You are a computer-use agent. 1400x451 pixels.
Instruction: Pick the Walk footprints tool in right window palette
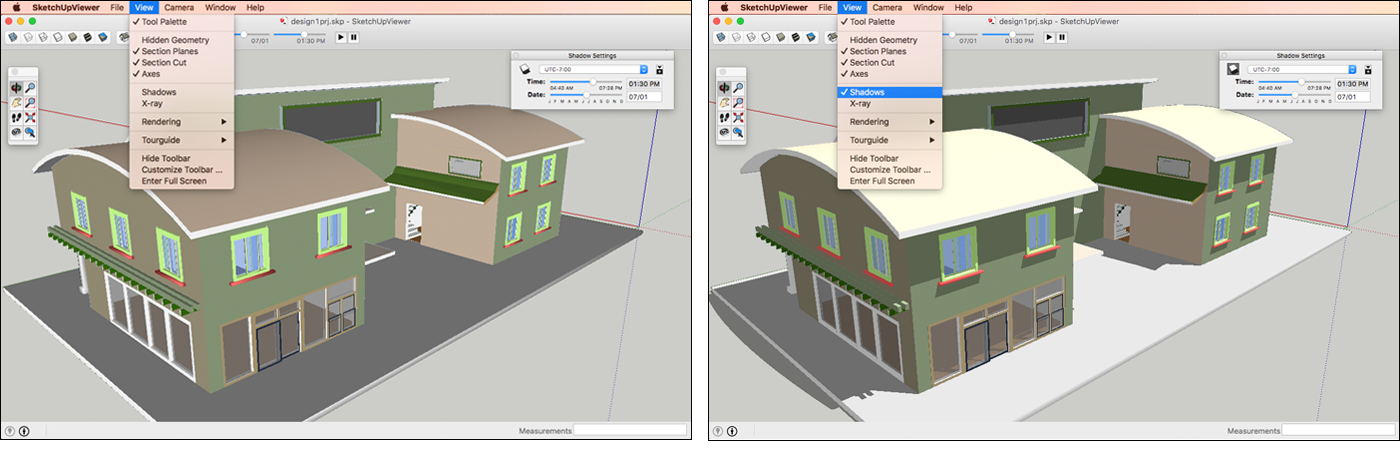[723, 117]
